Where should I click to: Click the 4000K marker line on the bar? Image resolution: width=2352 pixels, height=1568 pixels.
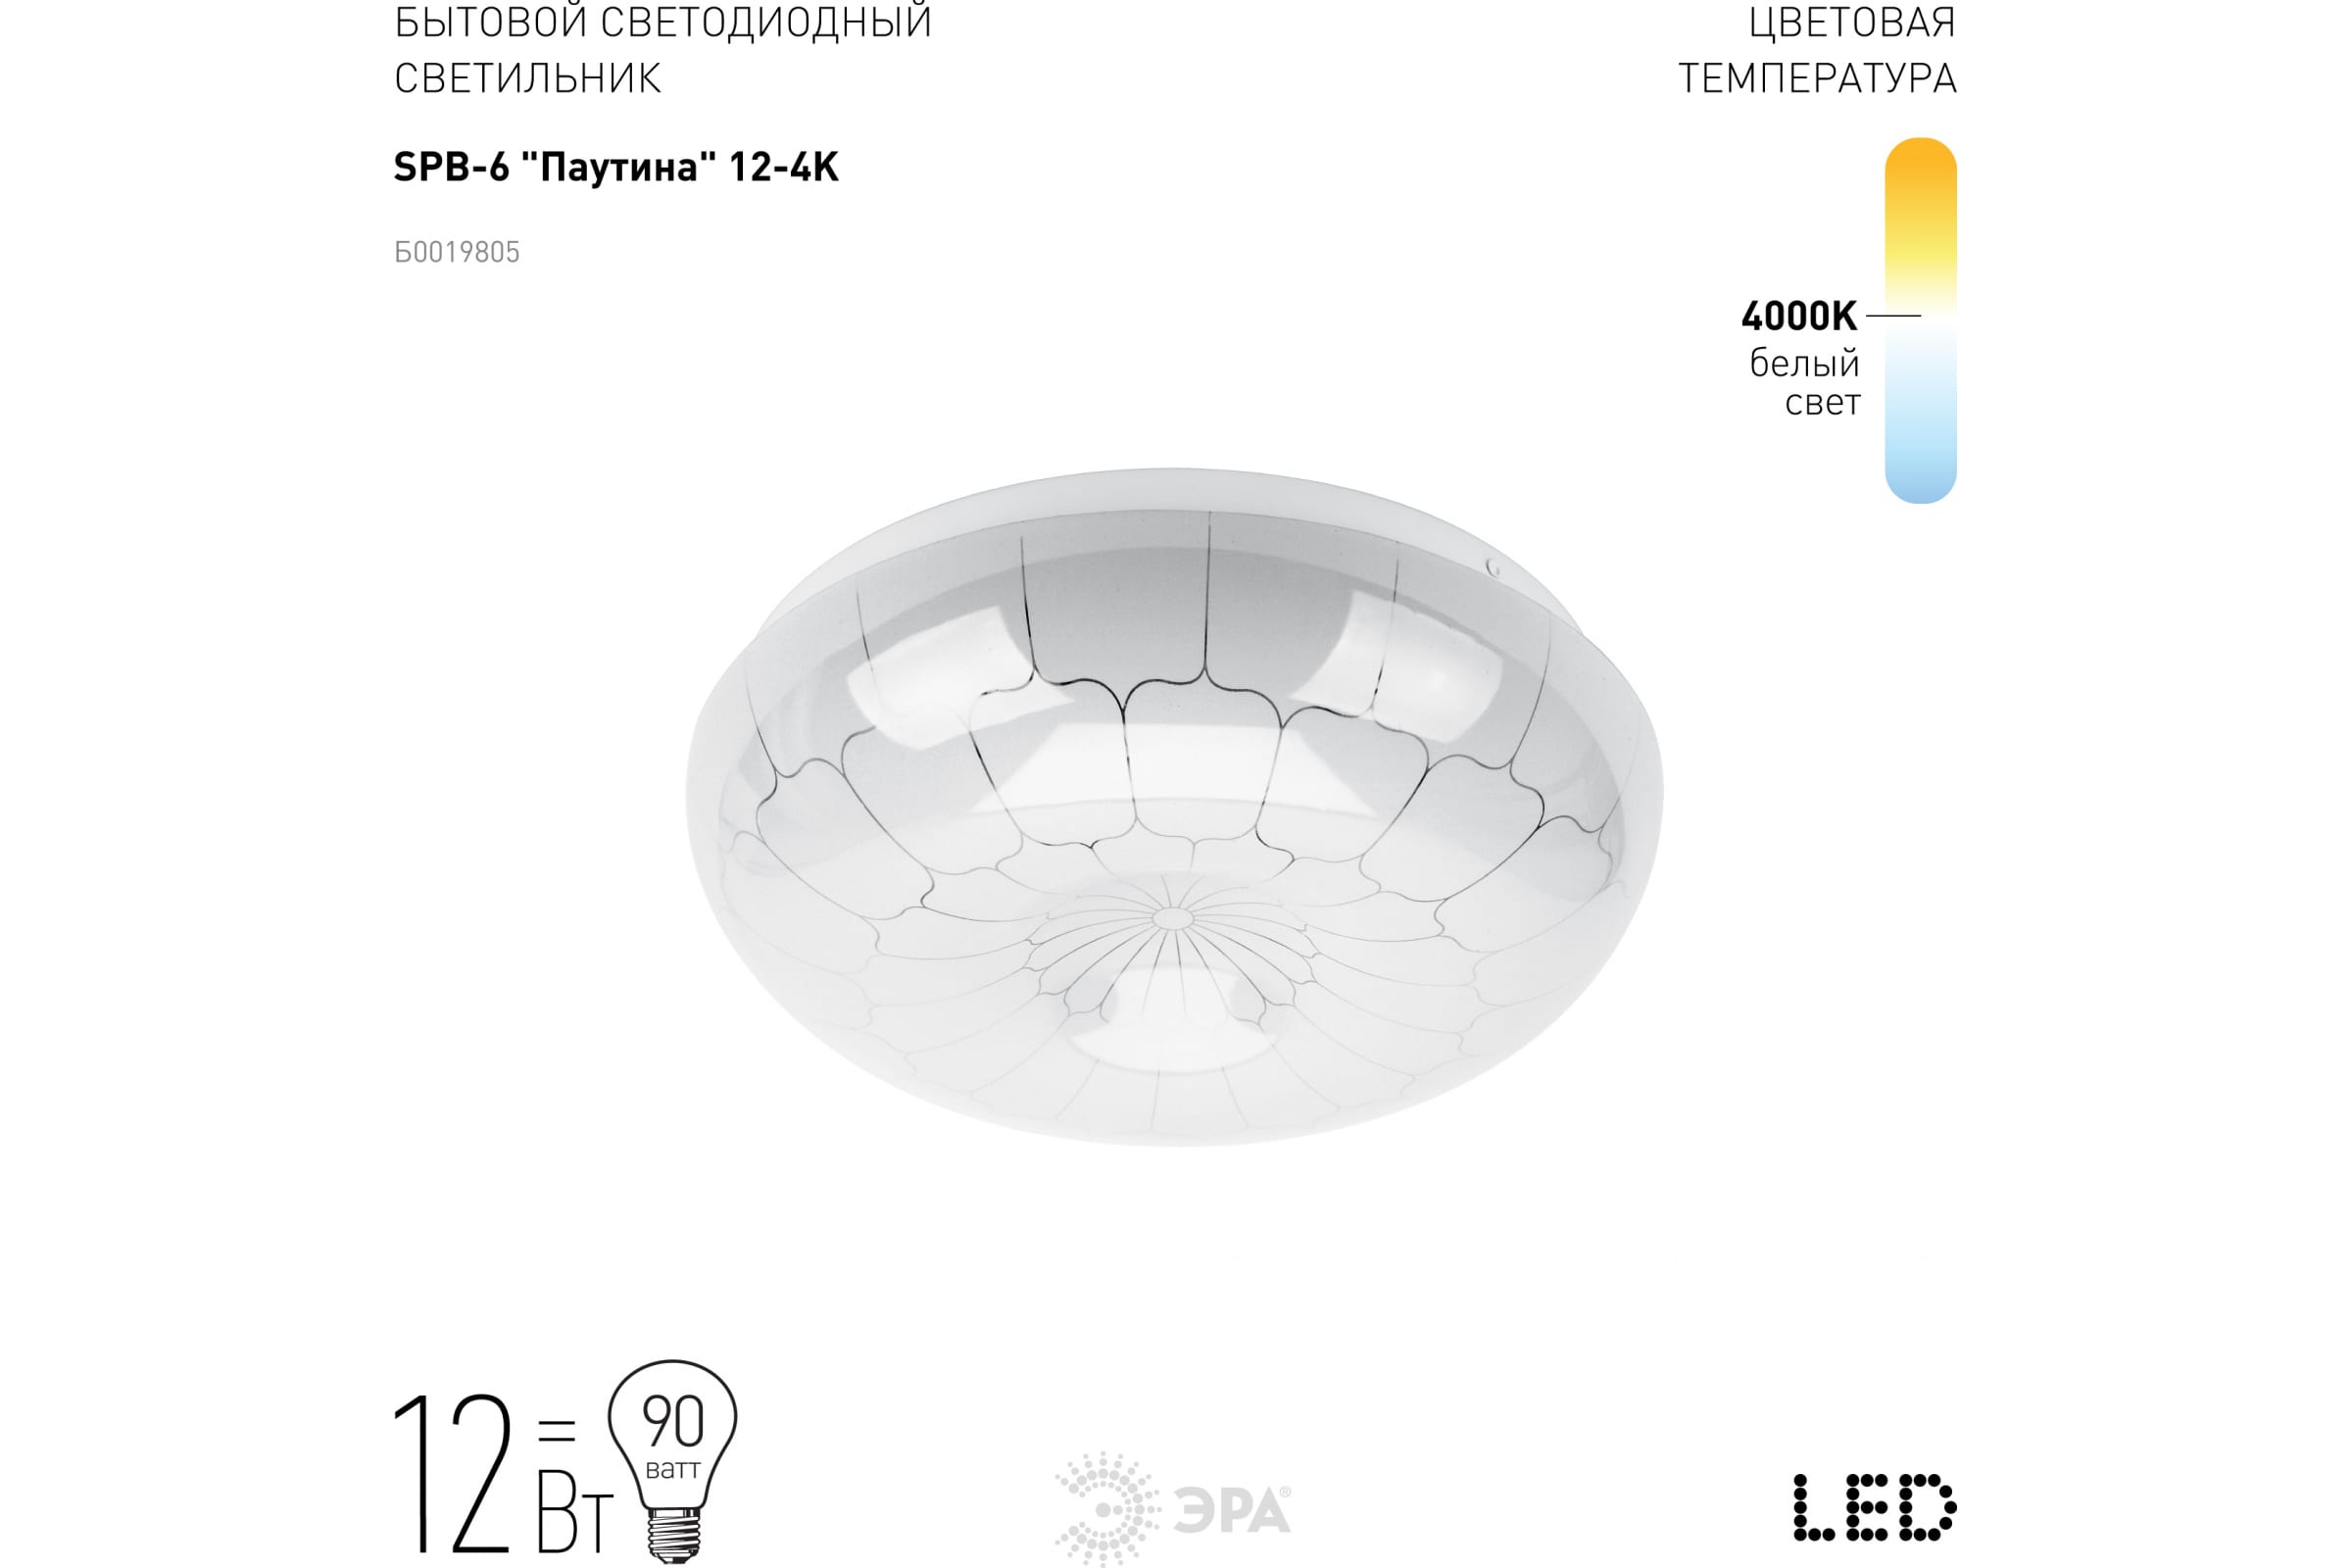pos(1893,316)
